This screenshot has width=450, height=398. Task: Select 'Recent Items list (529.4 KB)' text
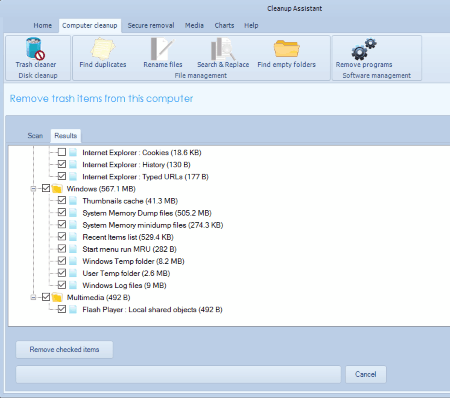click(x=128, y=237)
